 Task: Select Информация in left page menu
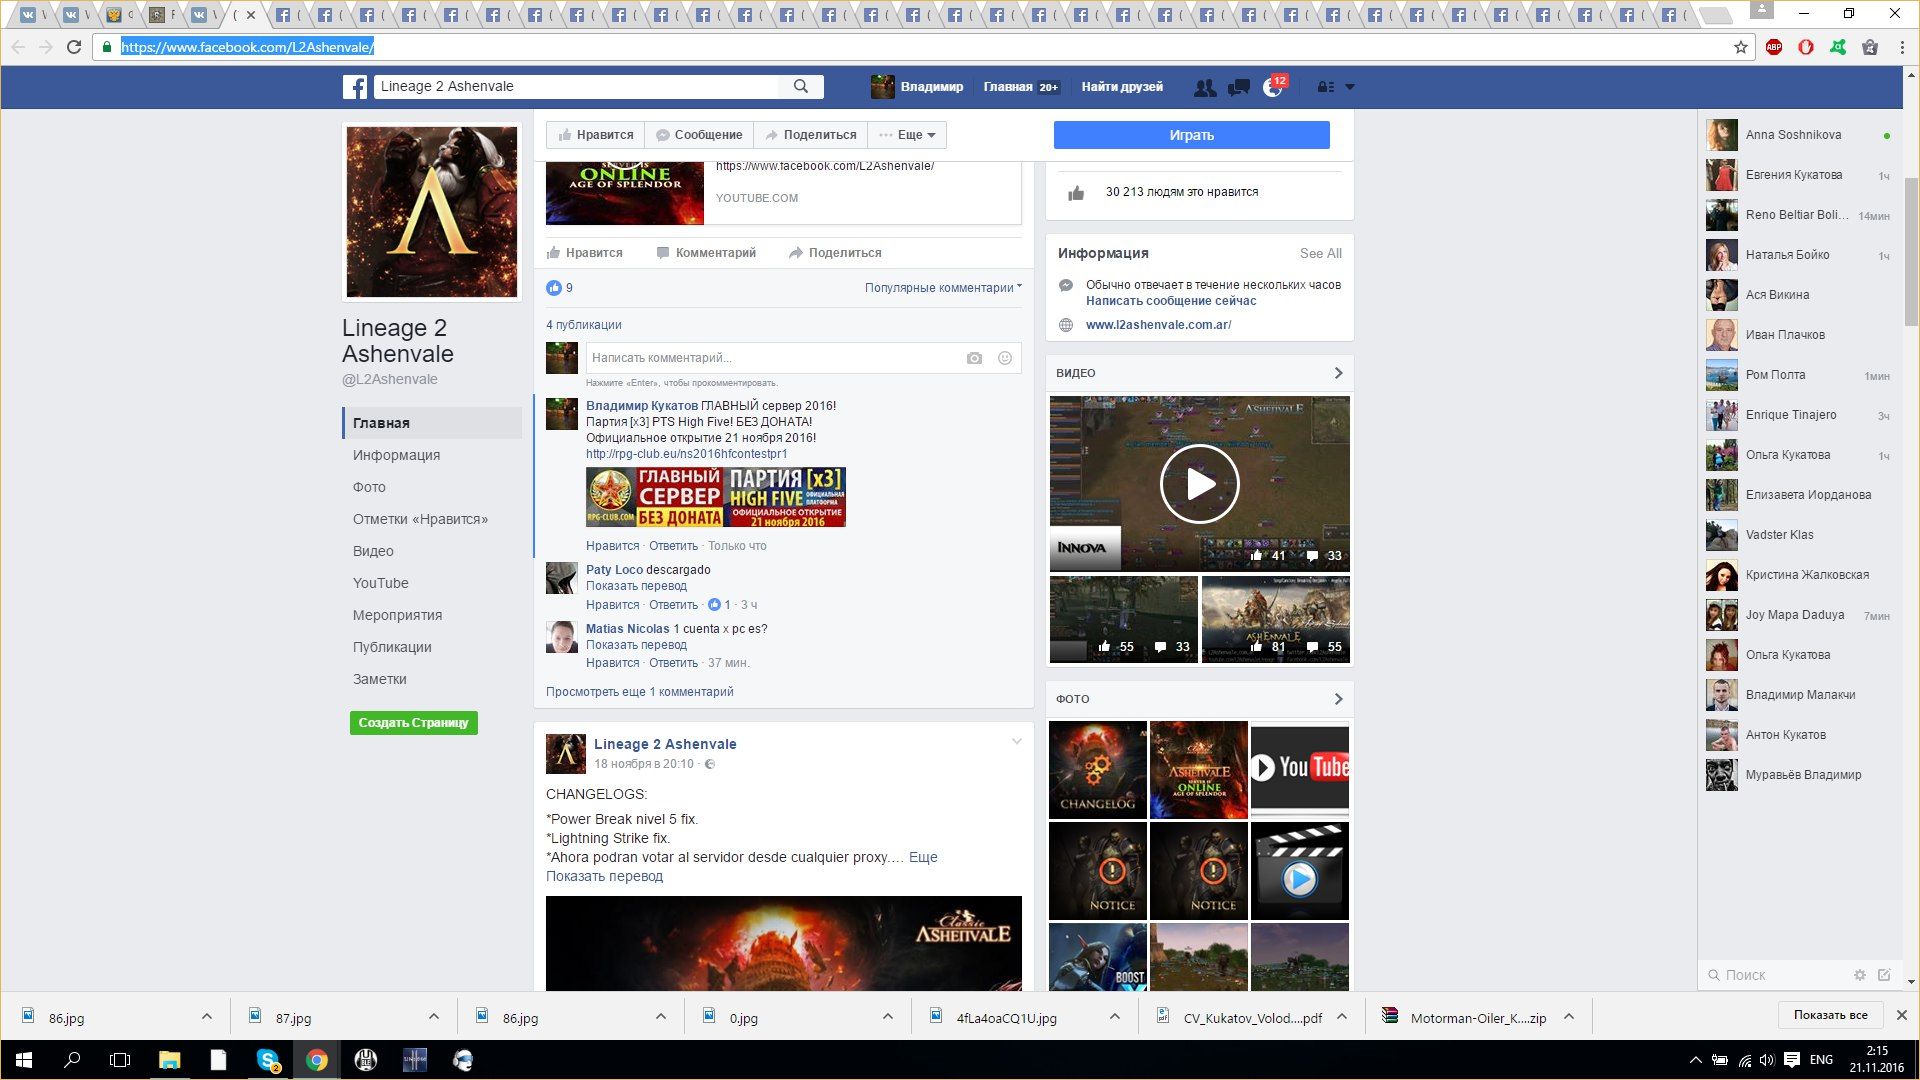tap(396, 455)
